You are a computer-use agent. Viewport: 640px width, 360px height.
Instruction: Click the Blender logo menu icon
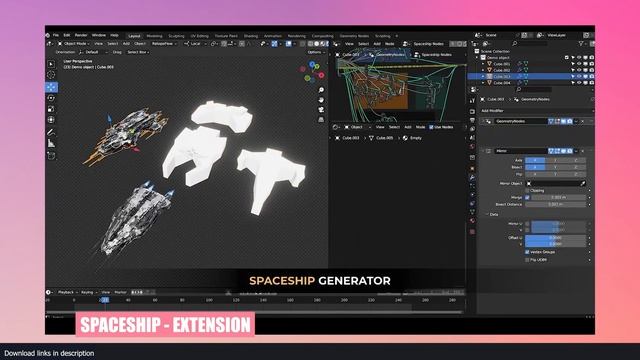(48, 36)
